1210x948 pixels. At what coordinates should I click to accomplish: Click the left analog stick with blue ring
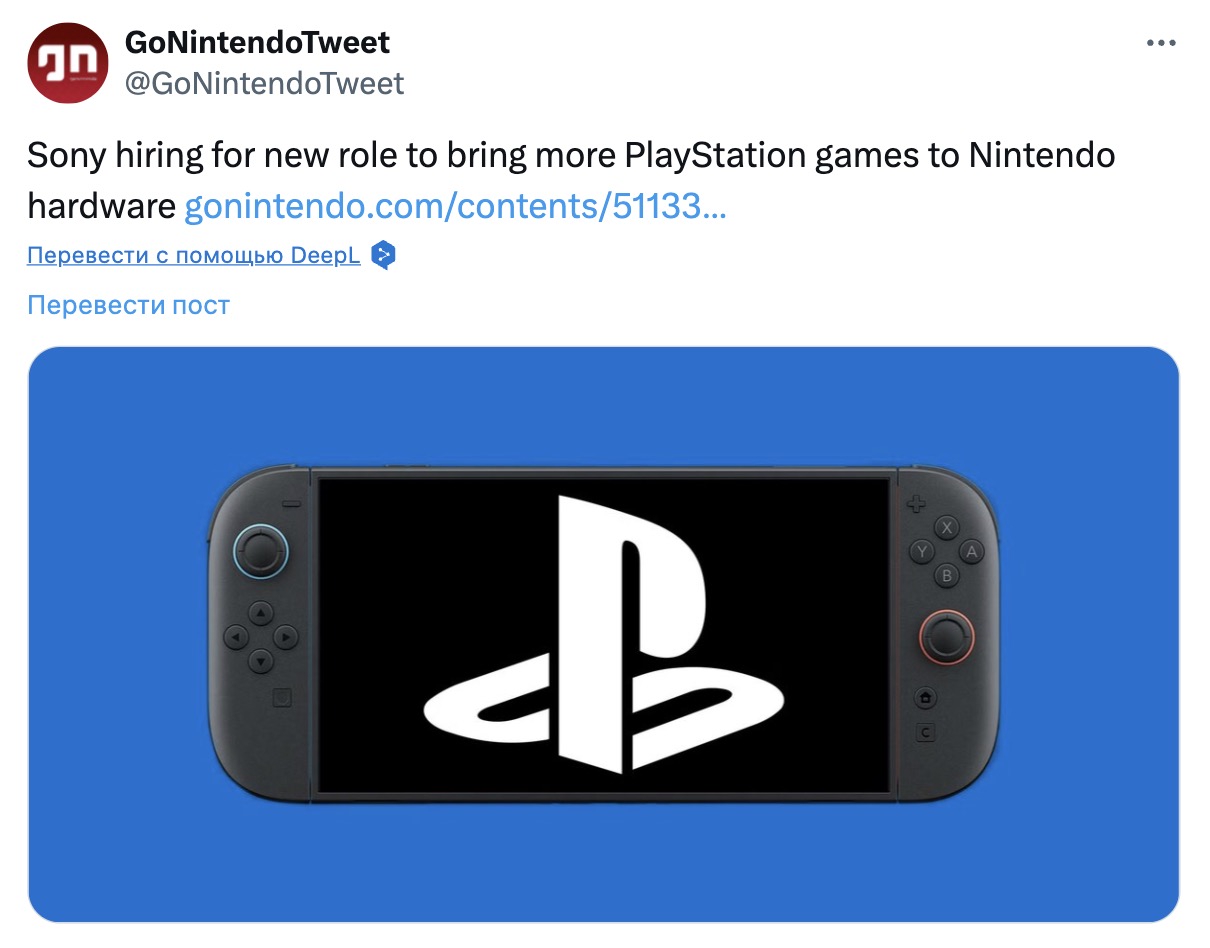(260, 550)
